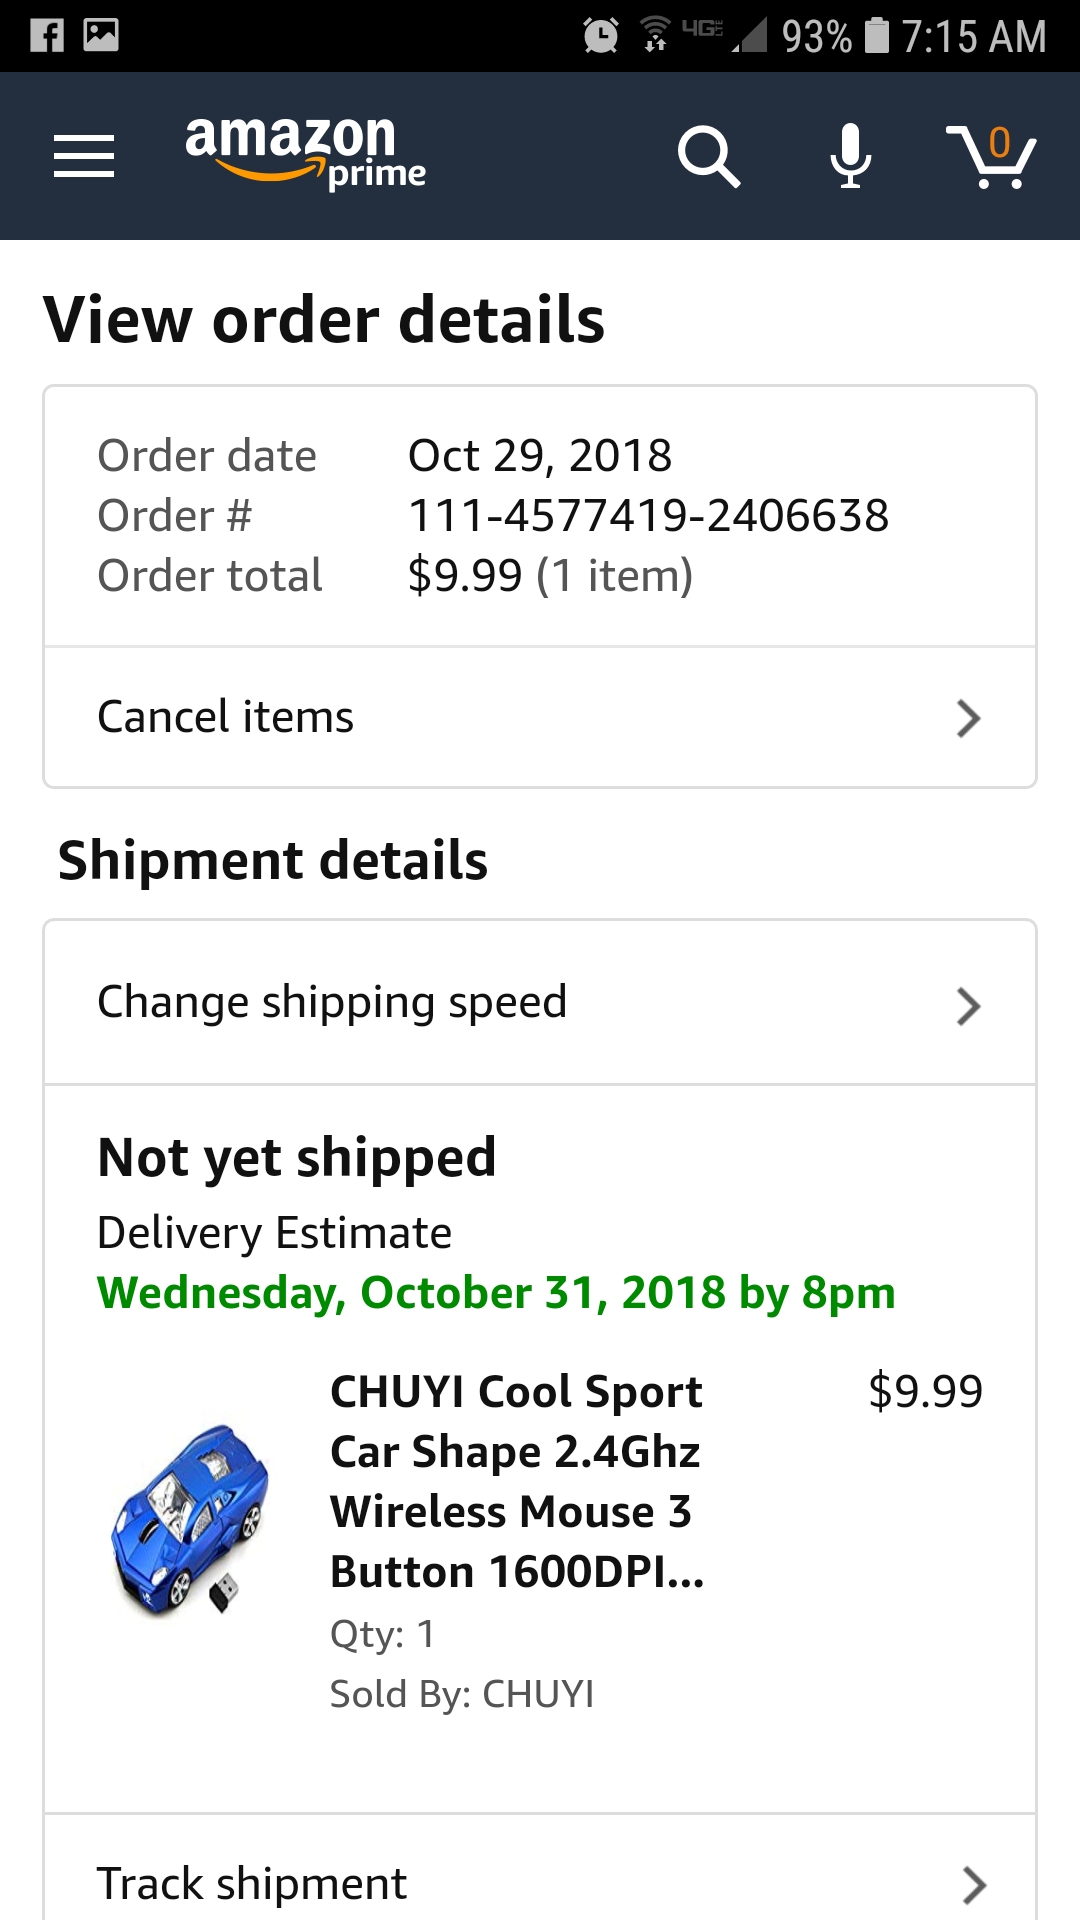The width and height of the screenshot is (1080, 1920).
Task: Open the shopping cart
Action: [991, 156]
